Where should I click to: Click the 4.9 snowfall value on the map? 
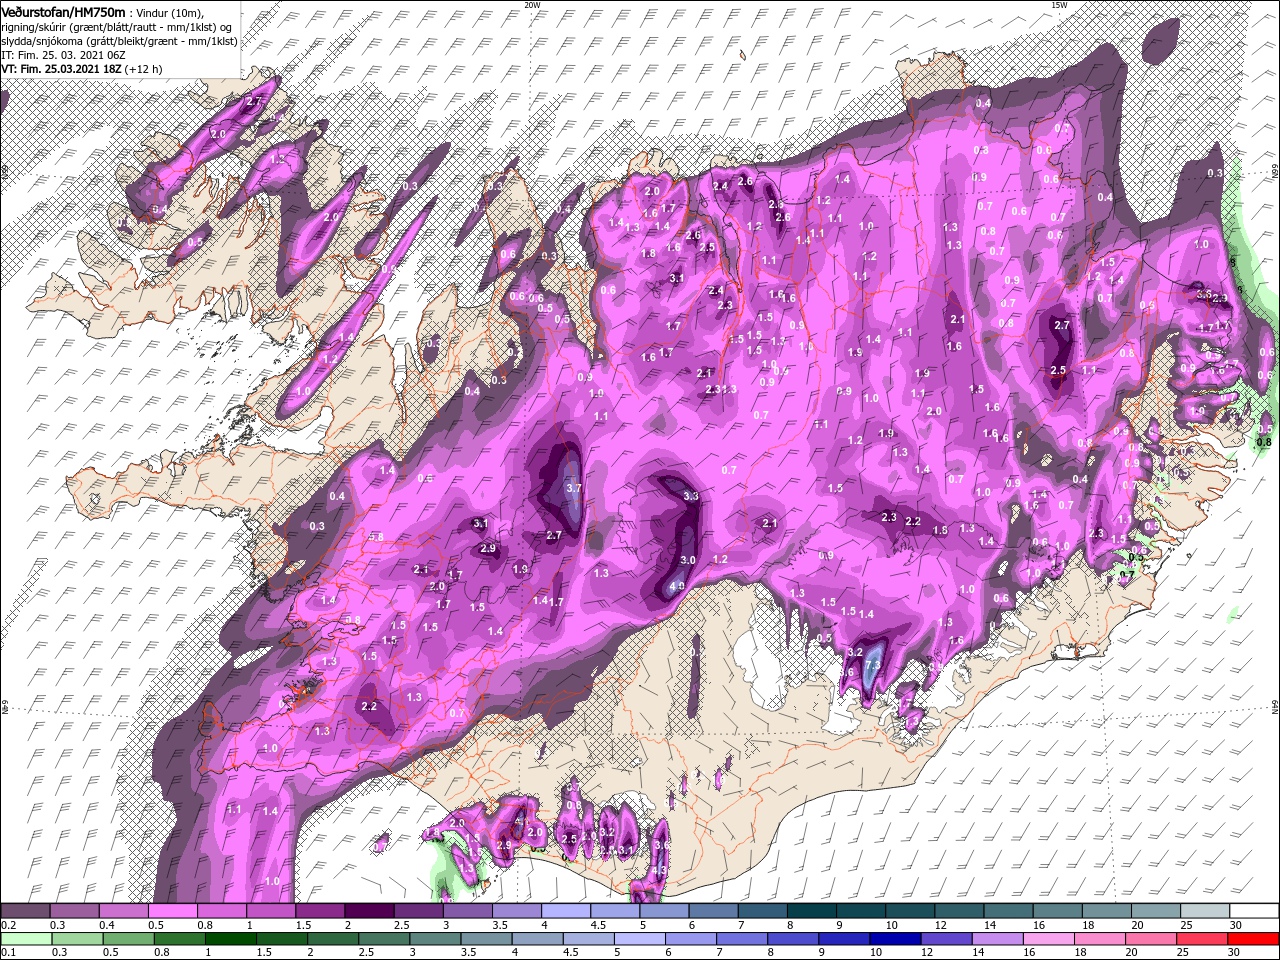tap(677, 587)
